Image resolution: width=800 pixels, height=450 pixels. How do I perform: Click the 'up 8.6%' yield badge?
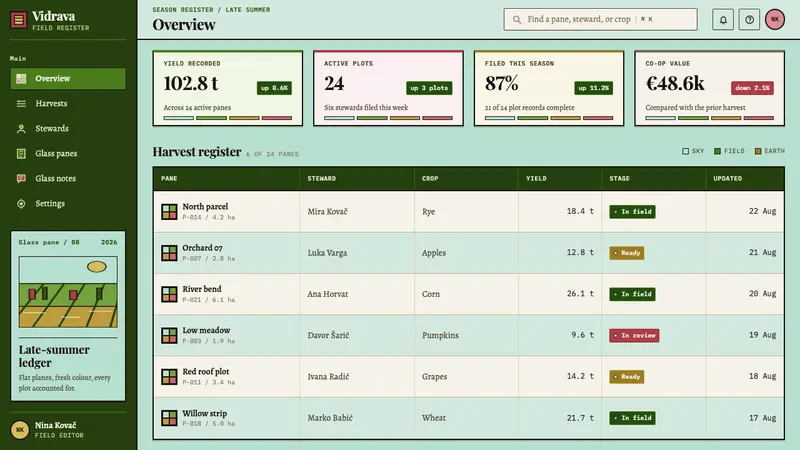point(274,88)
